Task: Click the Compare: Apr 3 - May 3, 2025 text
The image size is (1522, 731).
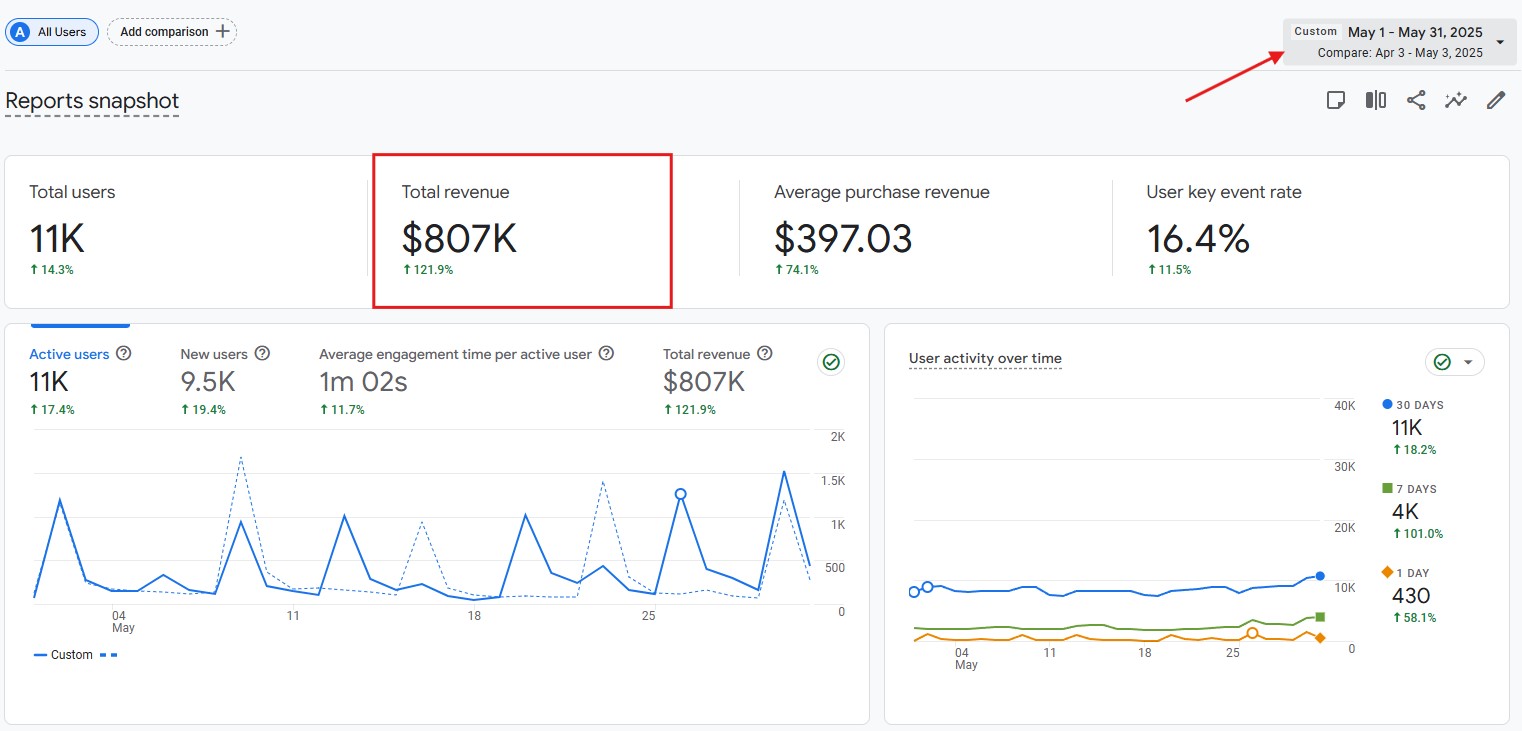Action: pyautogui.click(x=1400, y=53)
